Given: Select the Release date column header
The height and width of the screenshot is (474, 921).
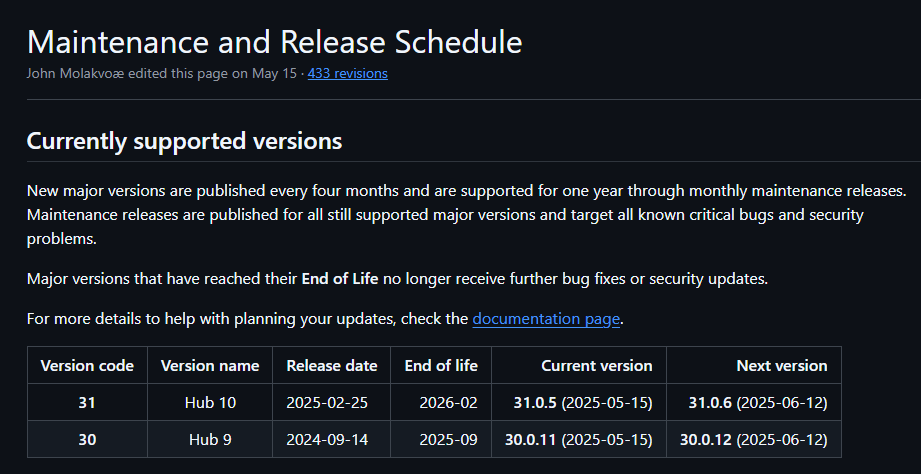Looking at the screenshot, I should coord(331,365).
